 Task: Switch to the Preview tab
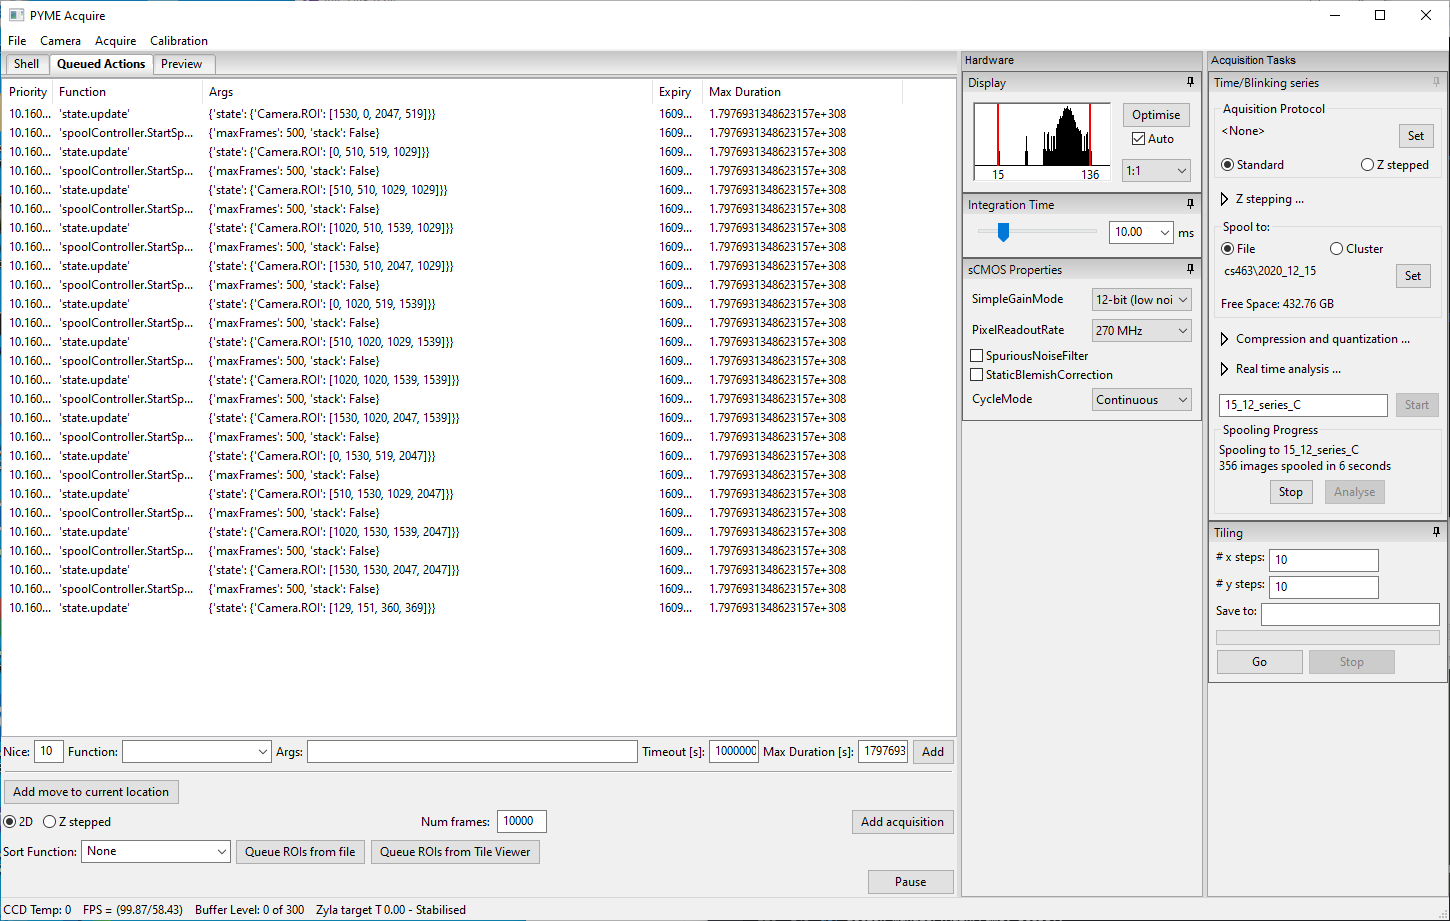click(x=183, y=63)
